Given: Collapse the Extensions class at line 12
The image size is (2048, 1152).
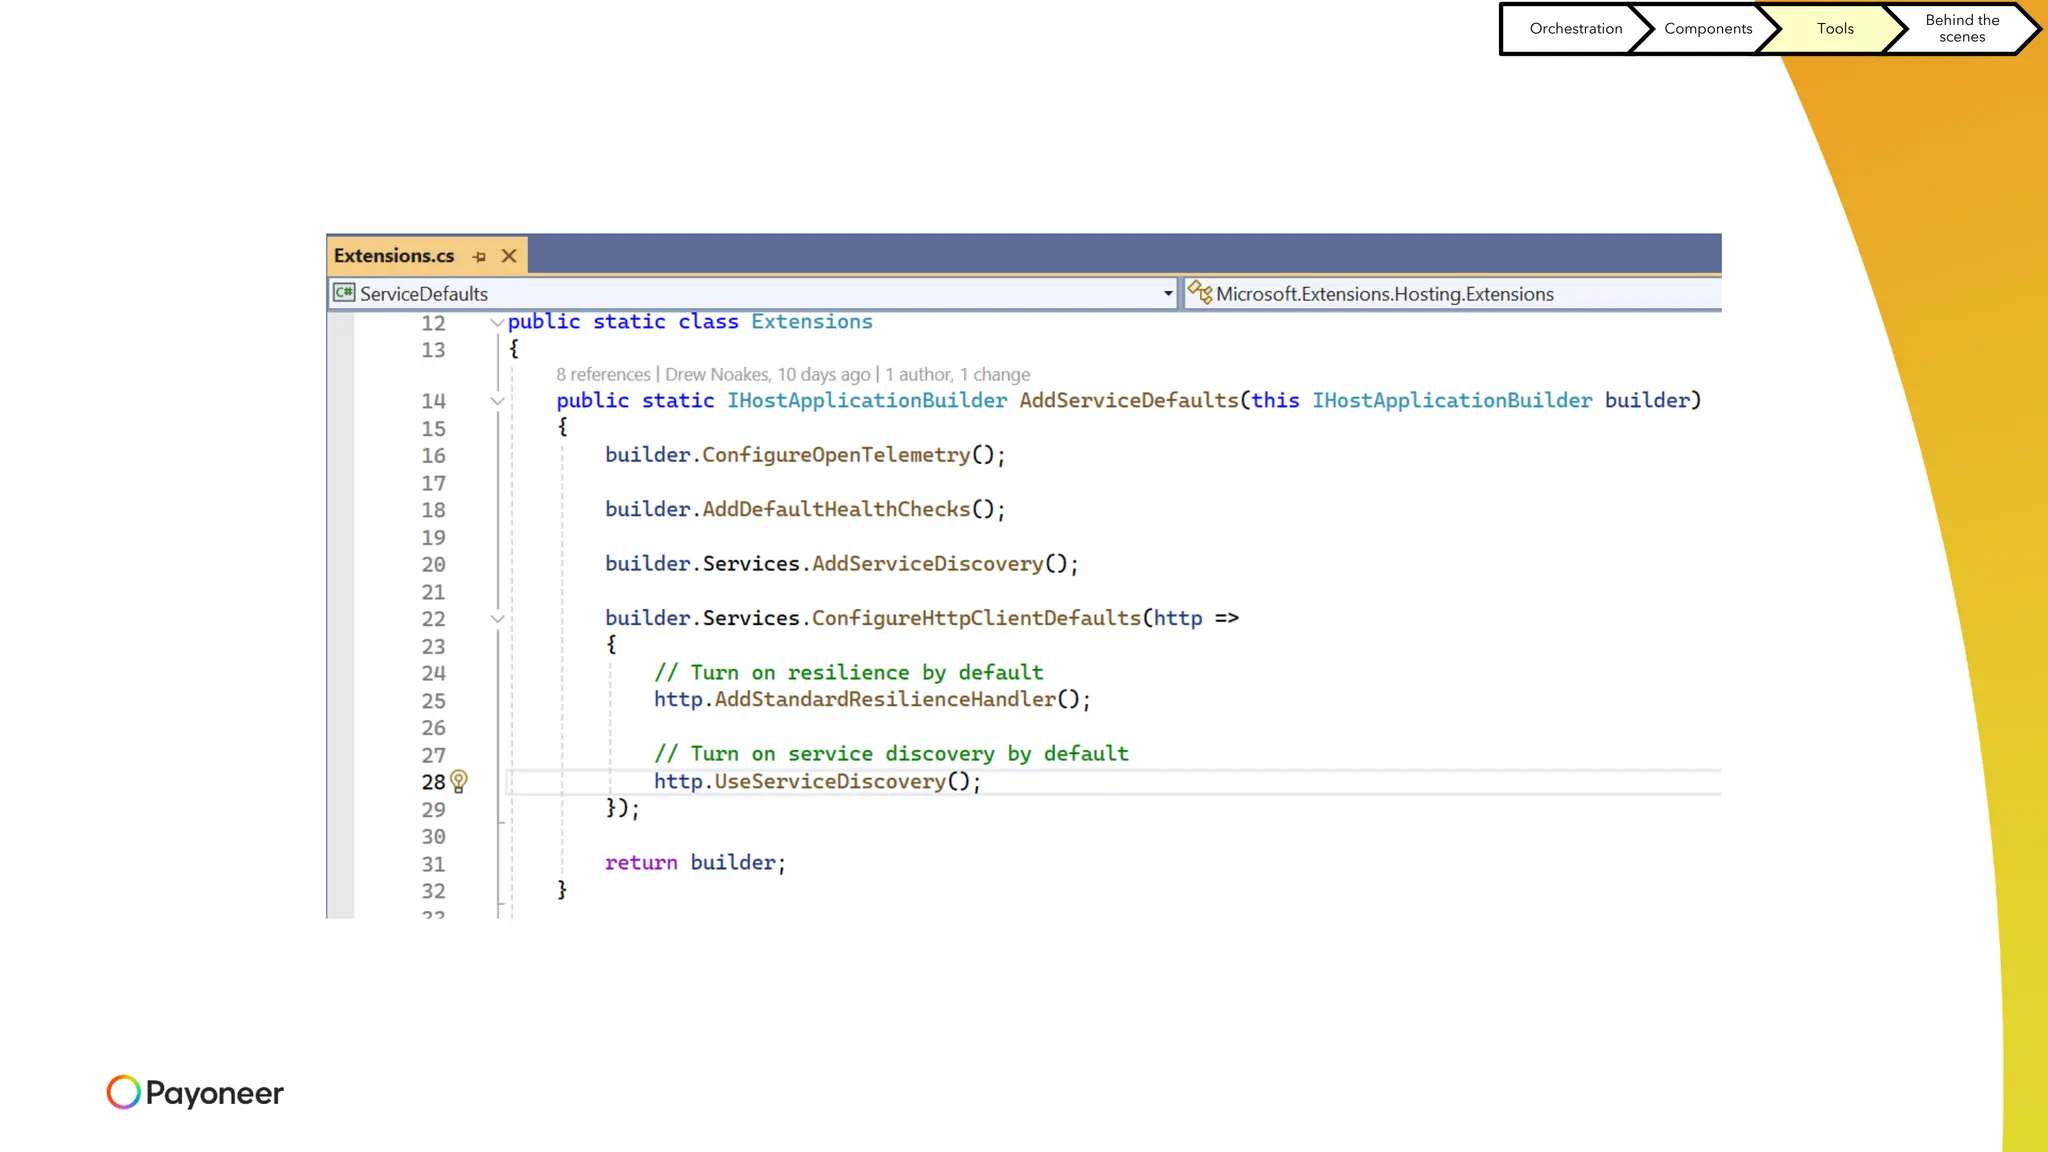Looking at the screenshot, I should coord(496,322).
